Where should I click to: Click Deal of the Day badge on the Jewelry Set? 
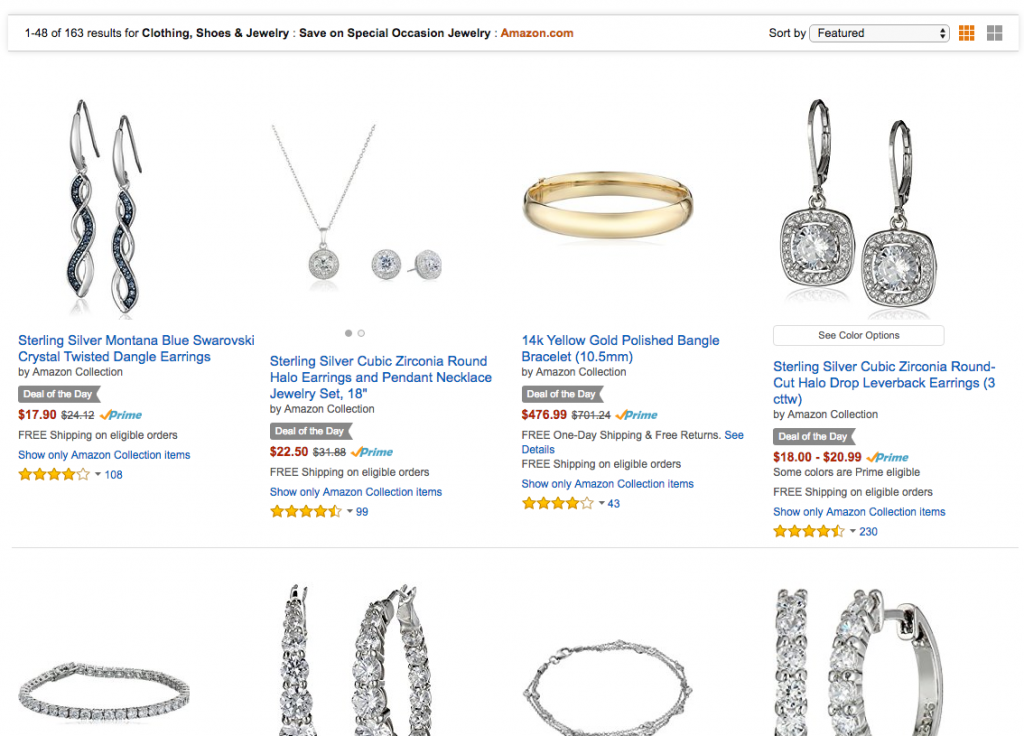click(x=310, y=431)
